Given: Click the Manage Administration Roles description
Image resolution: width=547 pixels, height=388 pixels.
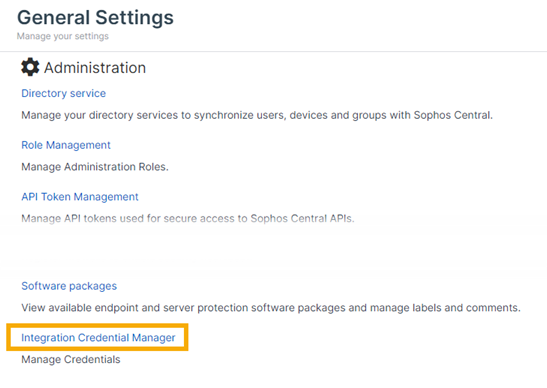Looking at the screenshot, I should pyautogui.click(x=95, y=167).
